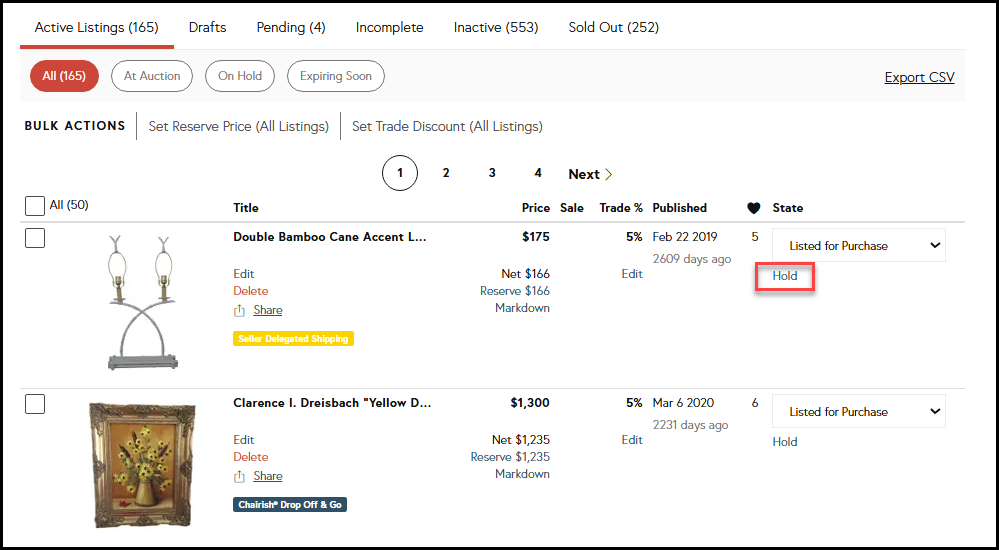Image resolution: width=999 pixels, height=550 pixels.
Task: Click Share link for Dreisbach listing
Action: 268,475
